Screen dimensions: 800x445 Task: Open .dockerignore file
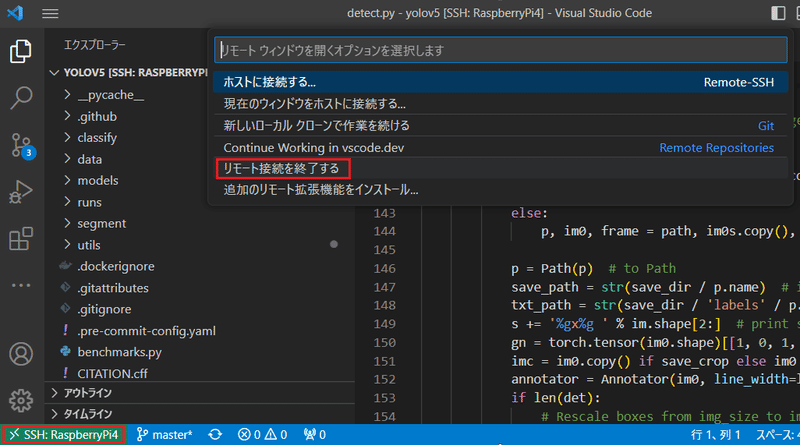(115, 266)
